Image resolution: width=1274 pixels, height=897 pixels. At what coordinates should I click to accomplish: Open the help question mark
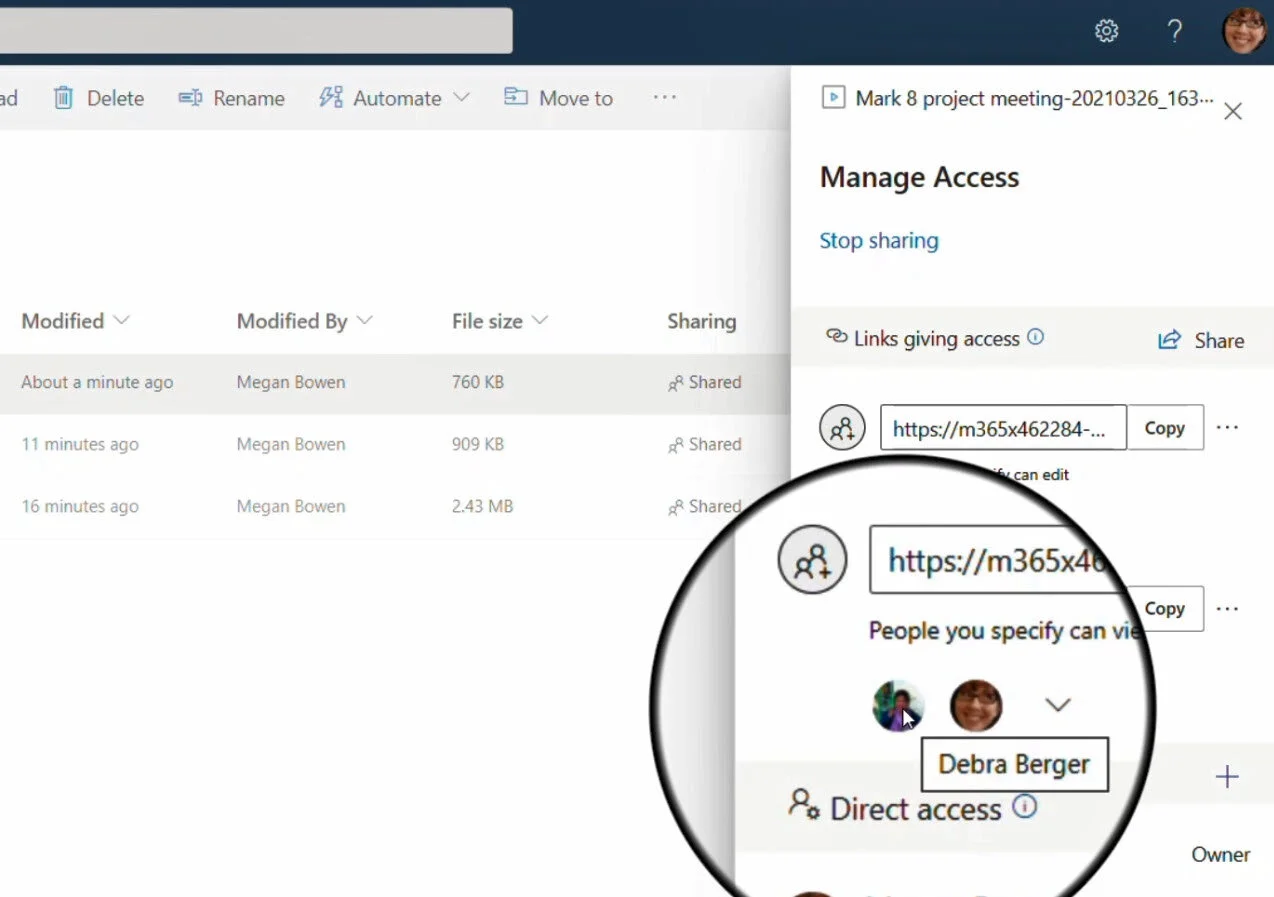1175,31
